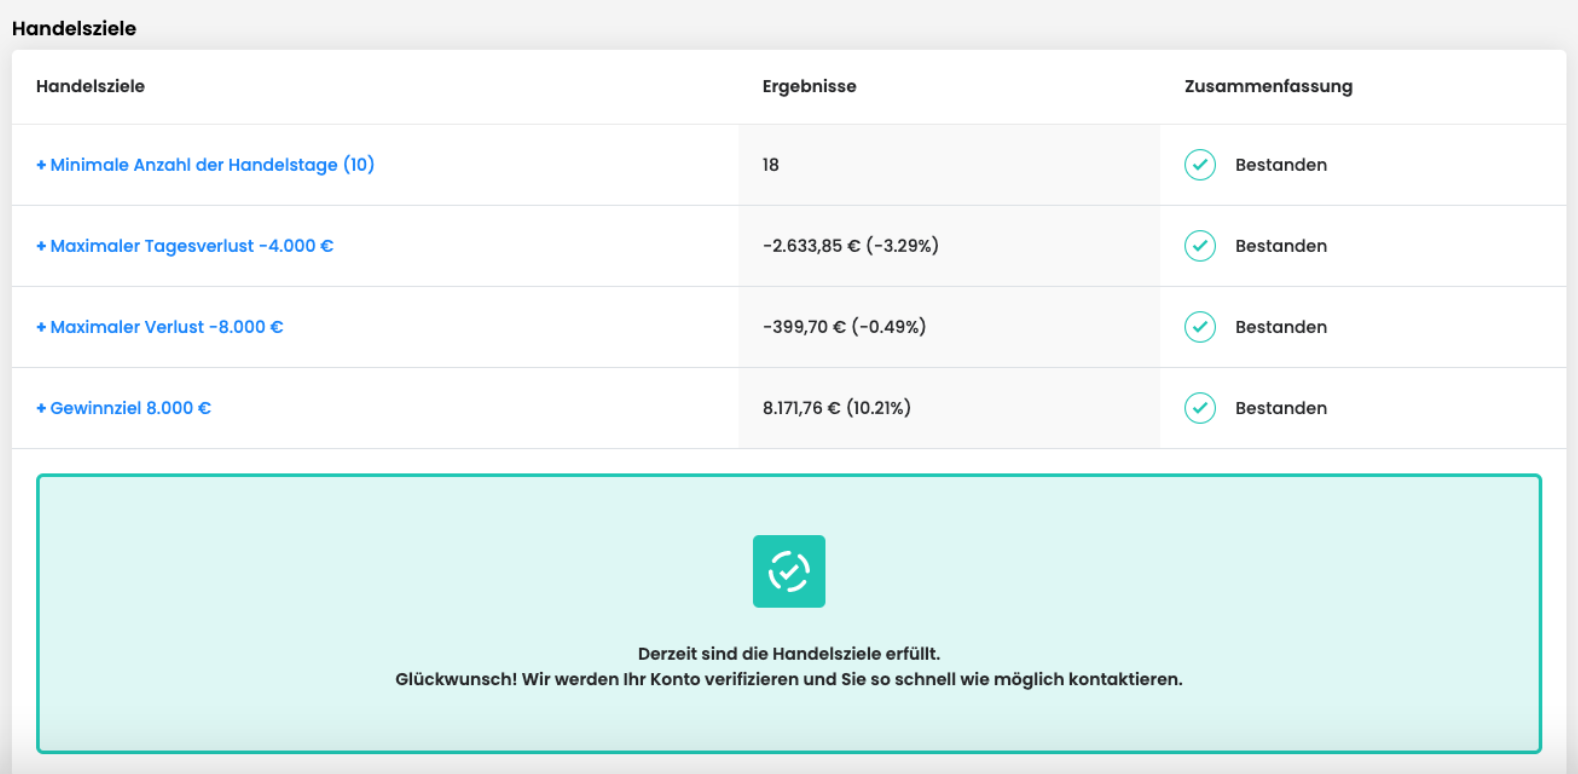The height and width of the screenshot is (774, 1578).
Task: Click the checkmark icon for Maximaler Tagesverlust
Action: coord(1199,245)
